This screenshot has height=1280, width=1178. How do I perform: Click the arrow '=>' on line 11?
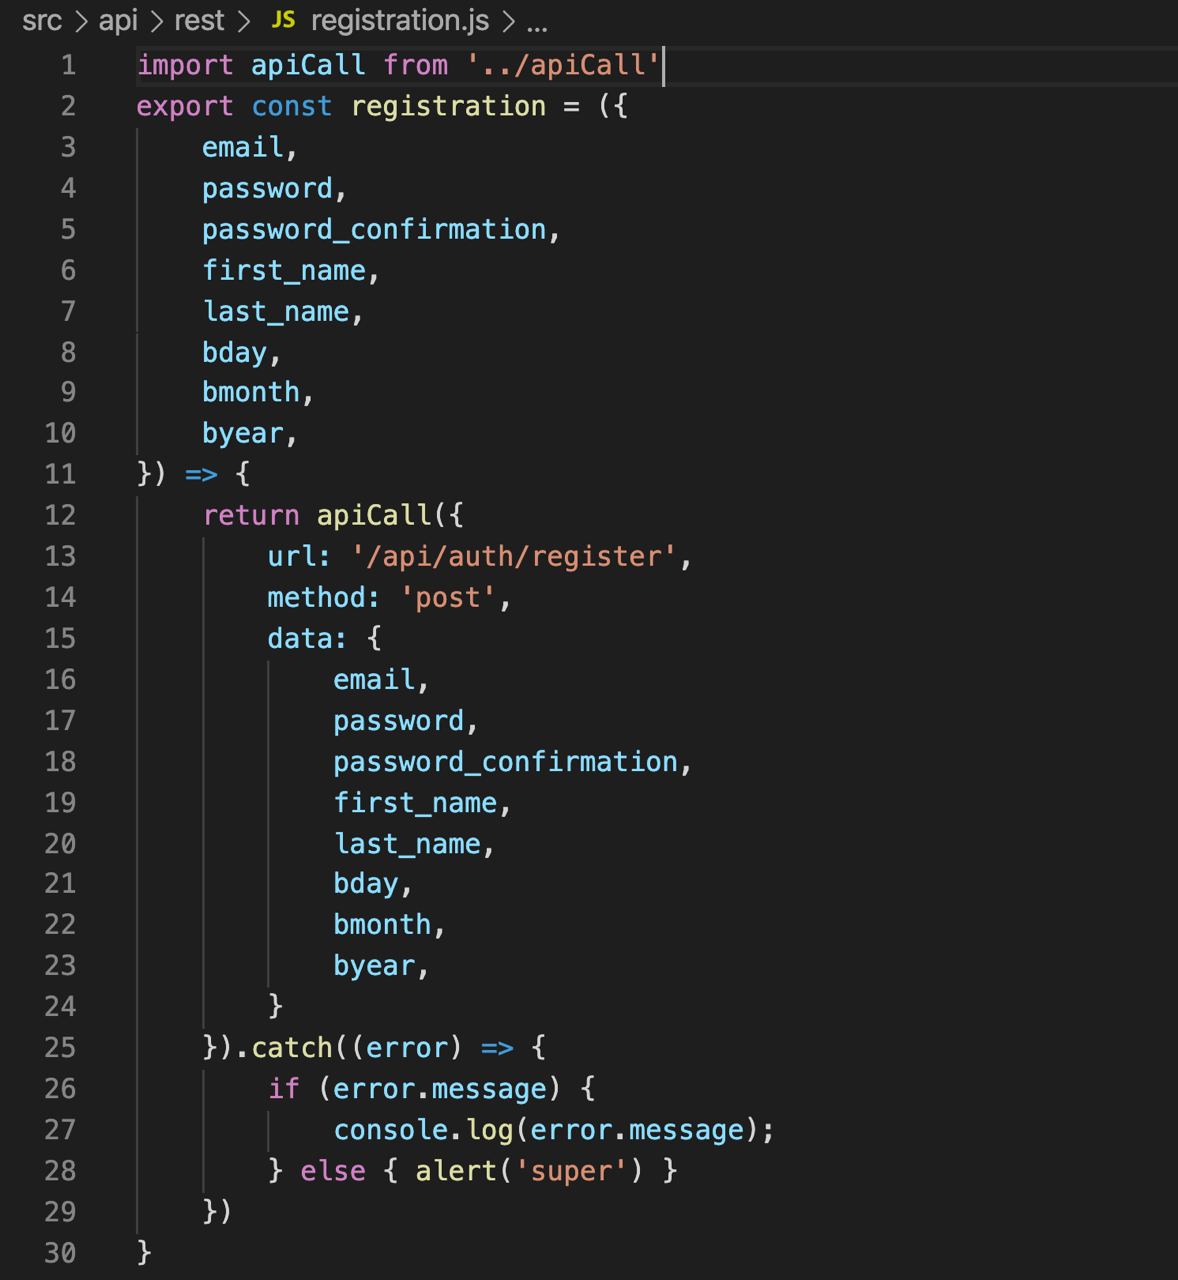(201, 474)
